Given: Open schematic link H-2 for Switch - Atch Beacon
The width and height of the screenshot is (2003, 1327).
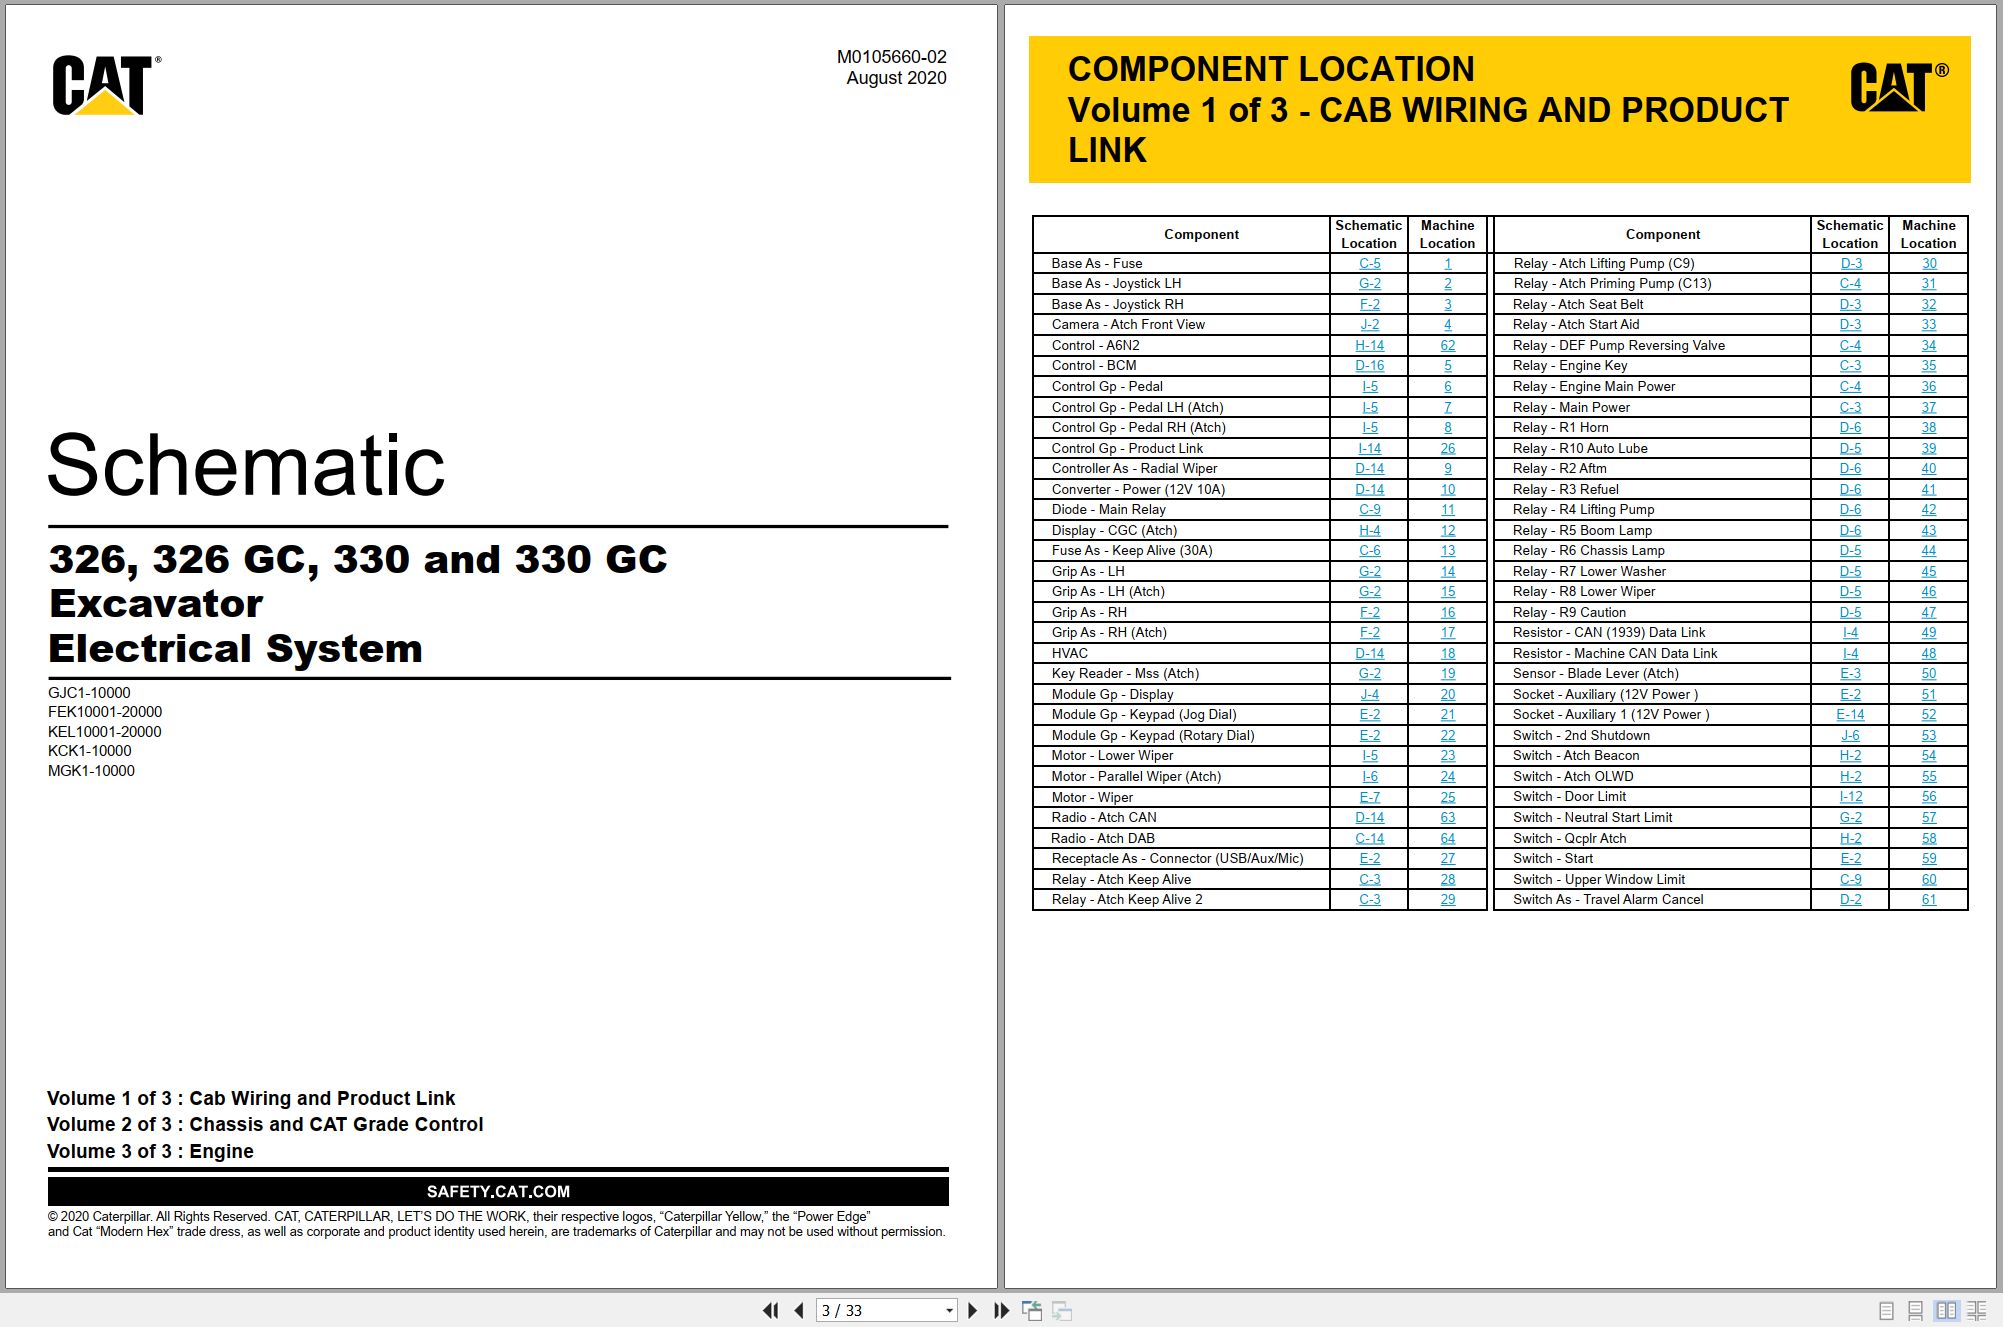Looking at the screenshot, I should [x=1850, y=756].
